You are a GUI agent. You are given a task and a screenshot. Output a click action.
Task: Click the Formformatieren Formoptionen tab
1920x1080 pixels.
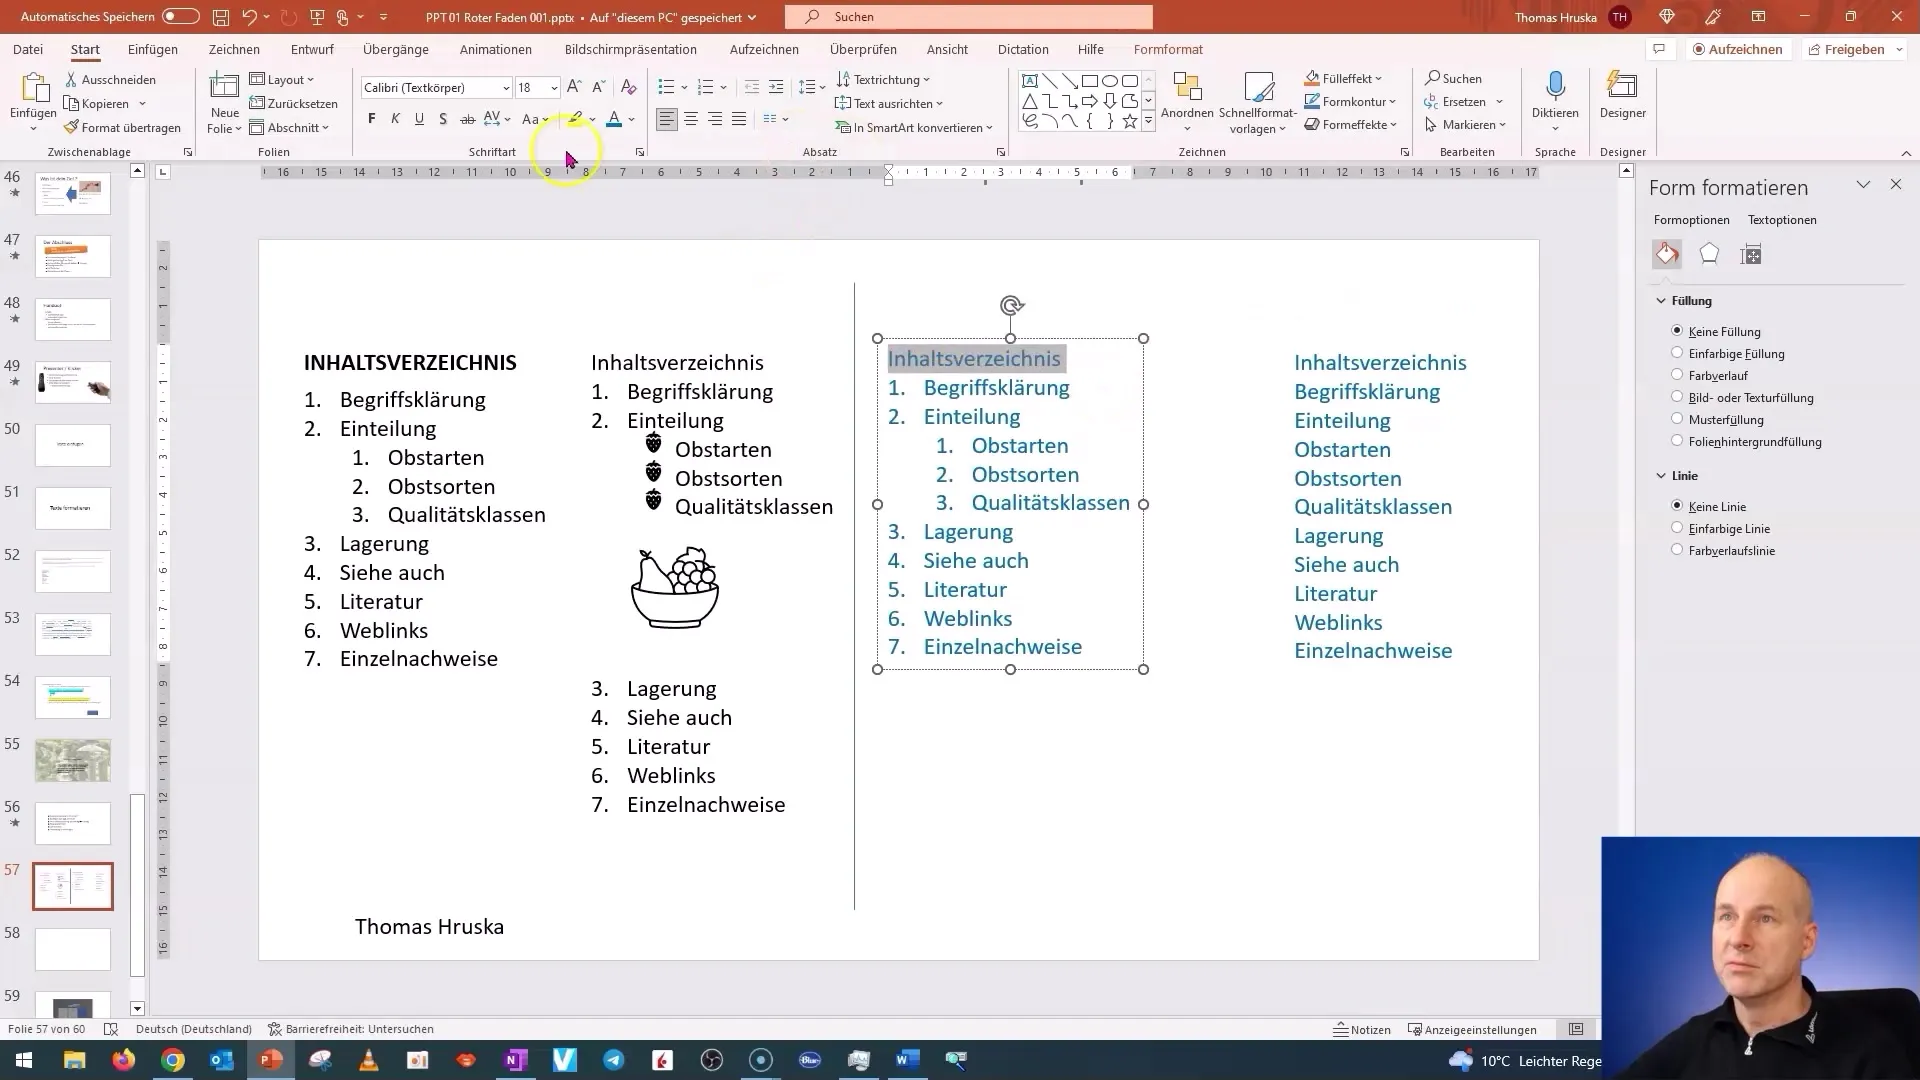1691,219
